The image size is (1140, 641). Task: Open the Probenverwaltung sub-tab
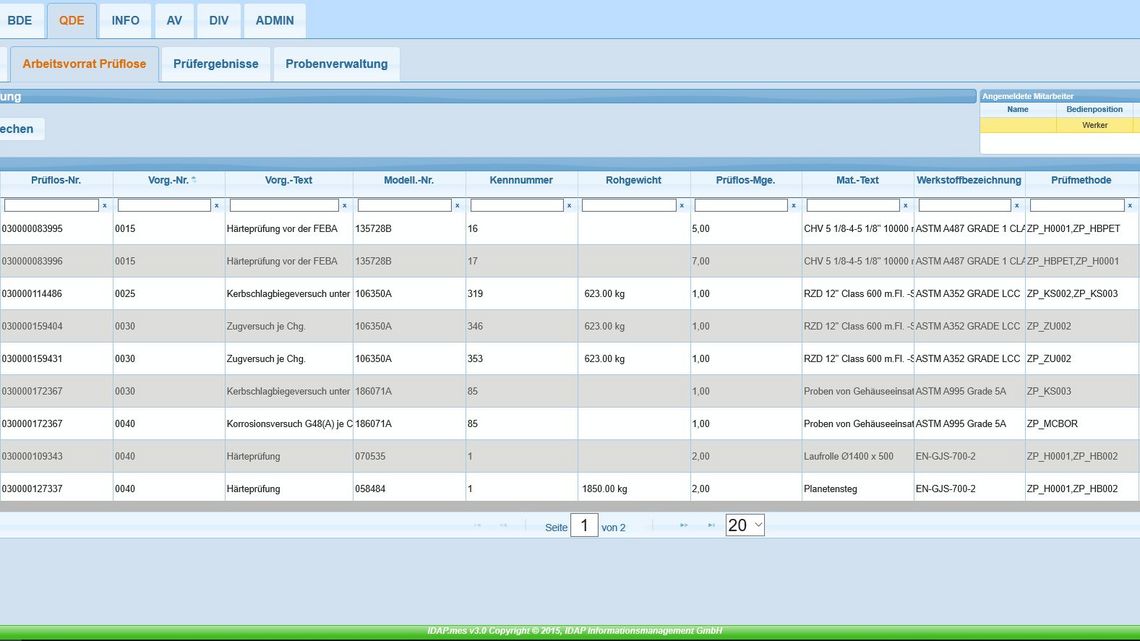[337, 64]
